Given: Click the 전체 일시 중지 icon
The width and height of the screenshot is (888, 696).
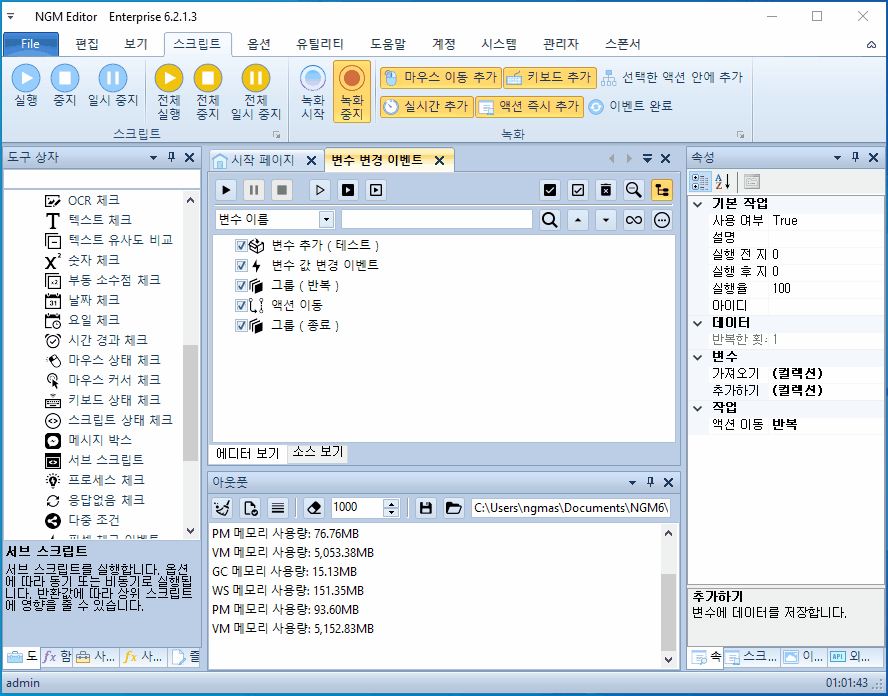Looking at the screenshot, I should (x=255, y=78).
